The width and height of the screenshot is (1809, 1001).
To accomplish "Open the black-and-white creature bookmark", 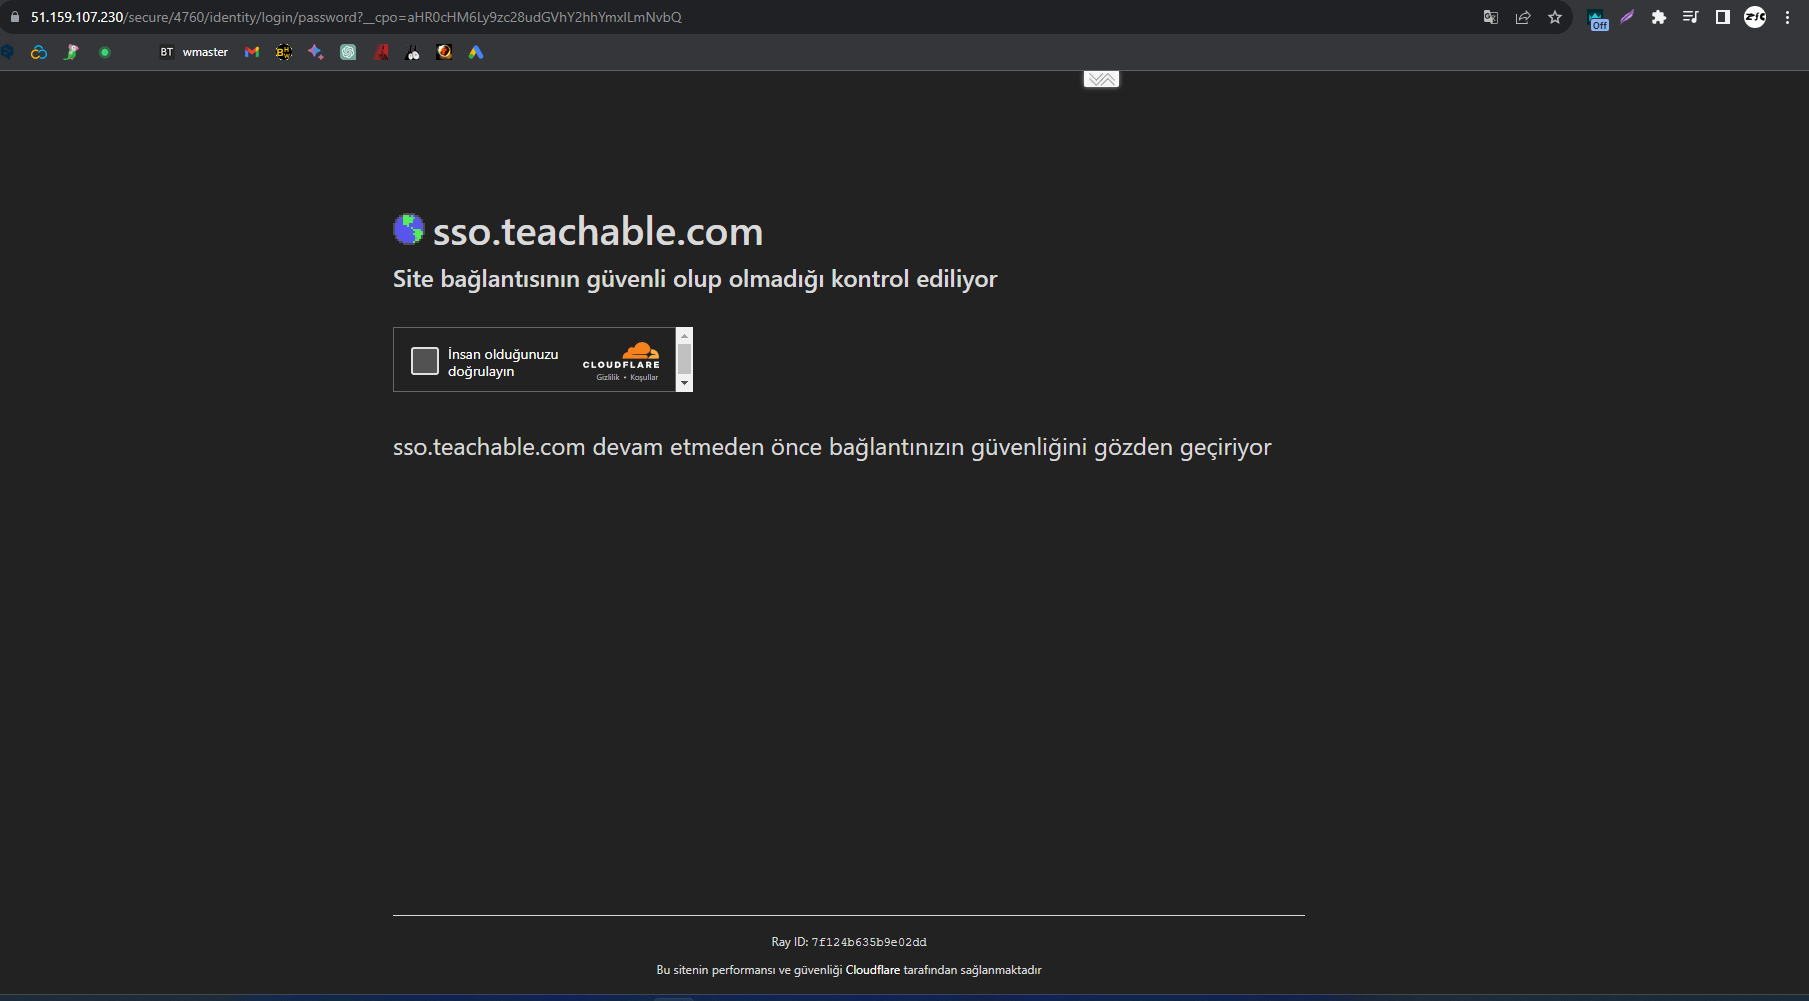I will click(413, 52).
